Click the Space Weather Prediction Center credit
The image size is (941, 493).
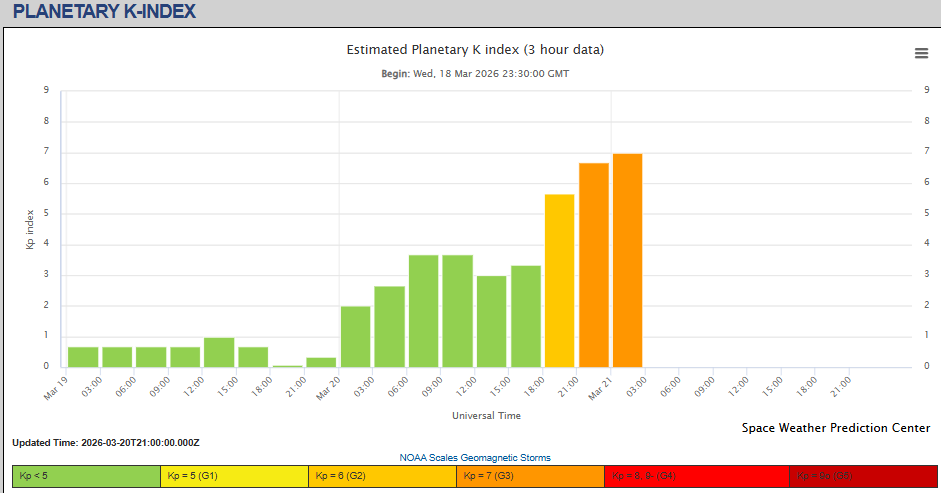836,428
